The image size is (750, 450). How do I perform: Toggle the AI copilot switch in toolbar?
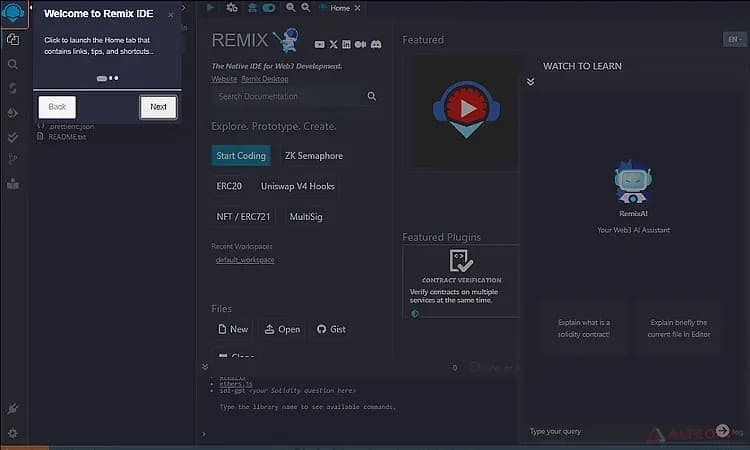click(x=269, y=8)
